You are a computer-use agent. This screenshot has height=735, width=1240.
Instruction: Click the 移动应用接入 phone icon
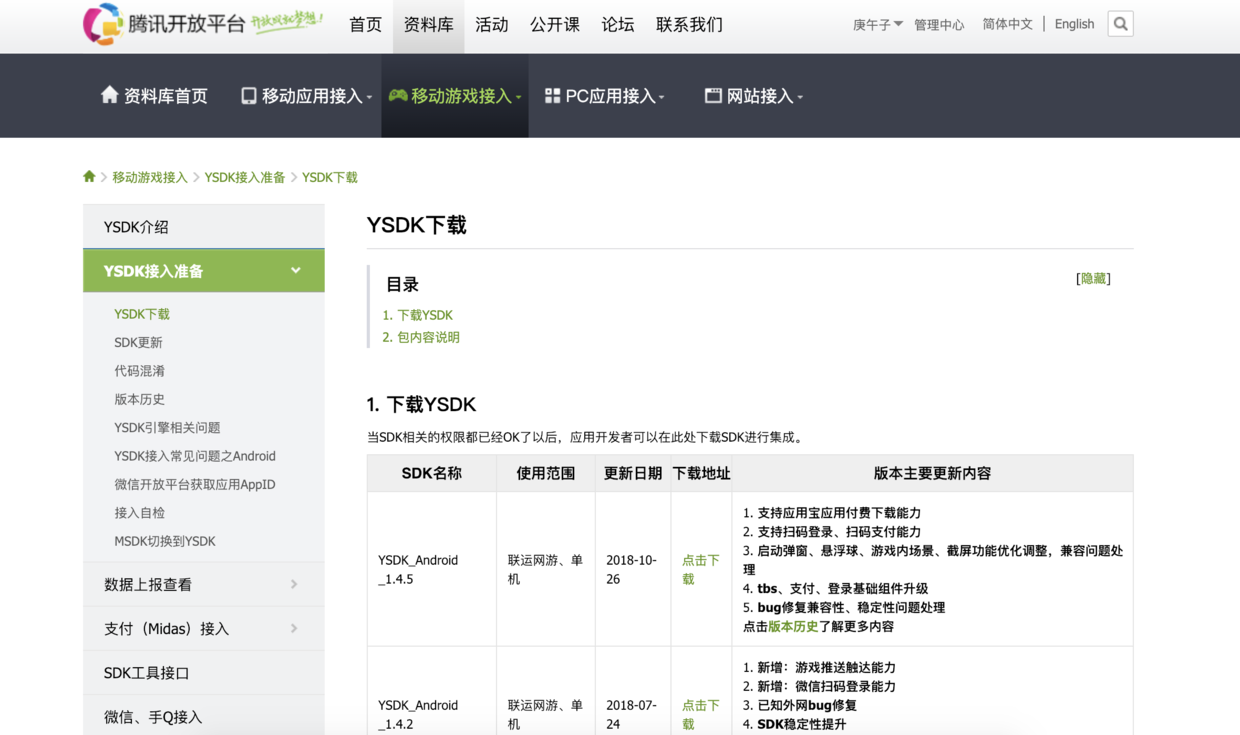click(248, 96)
